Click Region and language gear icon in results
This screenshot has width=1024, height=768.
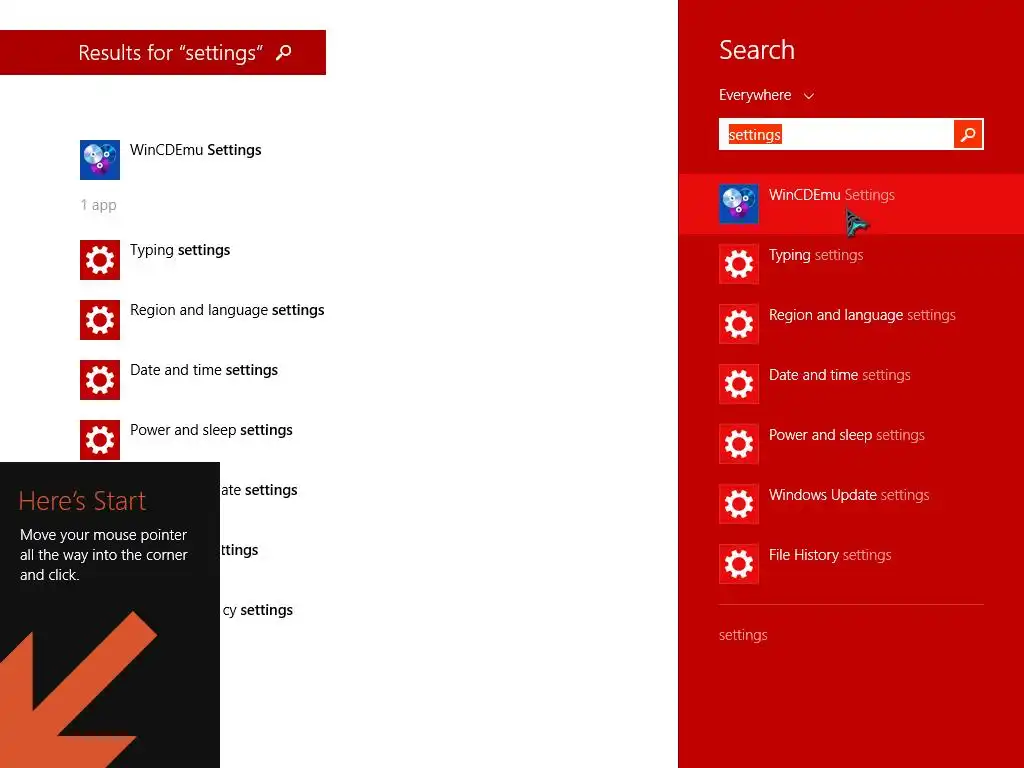pyautogui.click(x=100, y=320)
